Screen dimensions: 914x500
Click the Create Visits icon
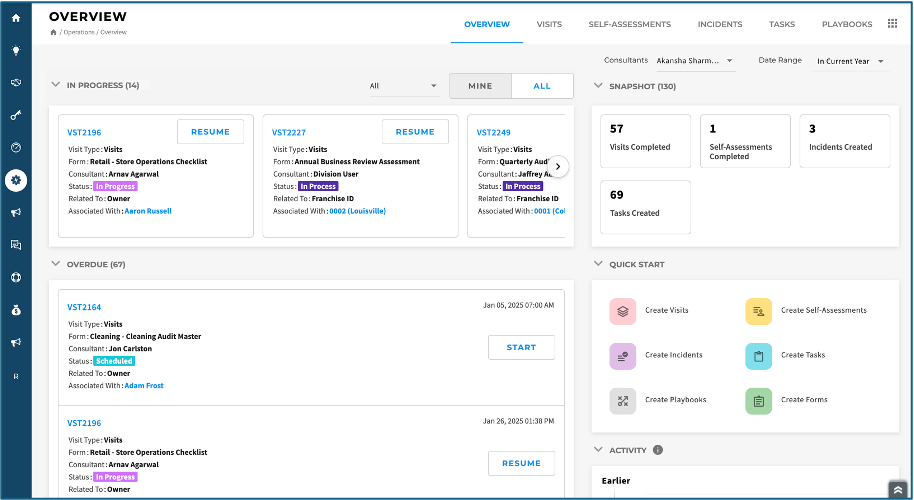tap(623, 311)
